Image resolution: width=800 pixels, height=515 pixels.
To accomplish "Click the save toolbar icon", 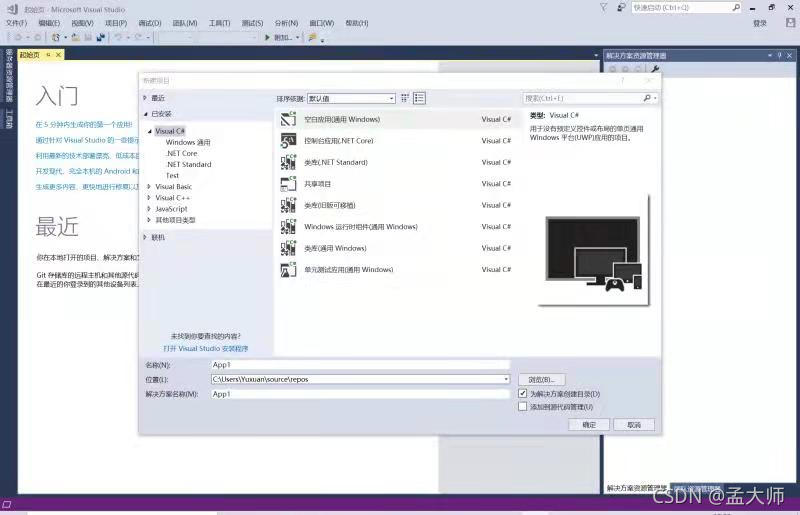I will [x=88, y=37].
